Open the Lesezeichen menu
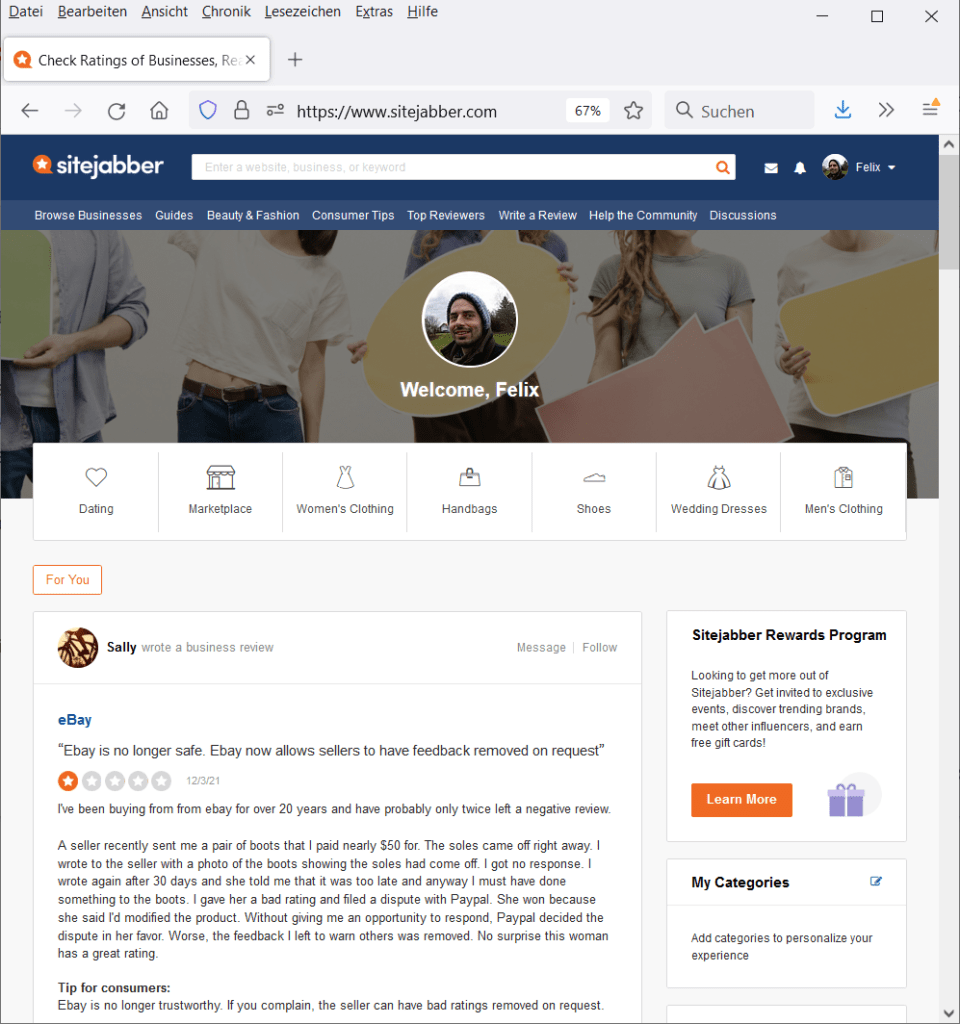Viewport: 960px width, 1024px height. coord(302,12)
